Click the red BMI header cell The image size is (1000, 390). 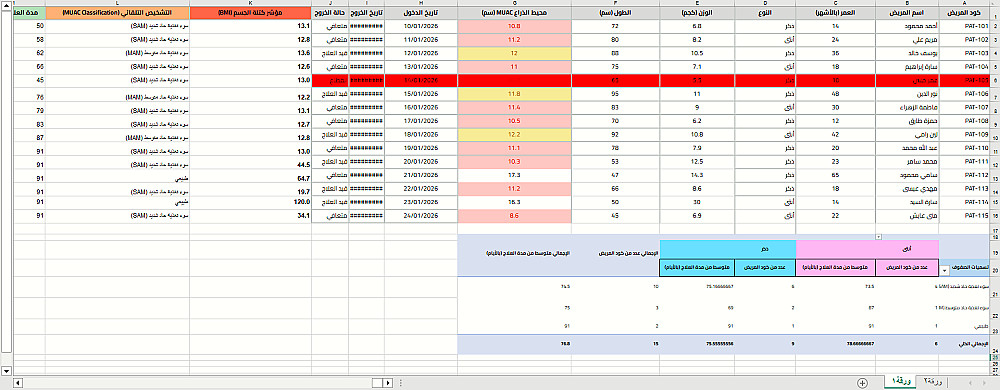click(251, 13)
